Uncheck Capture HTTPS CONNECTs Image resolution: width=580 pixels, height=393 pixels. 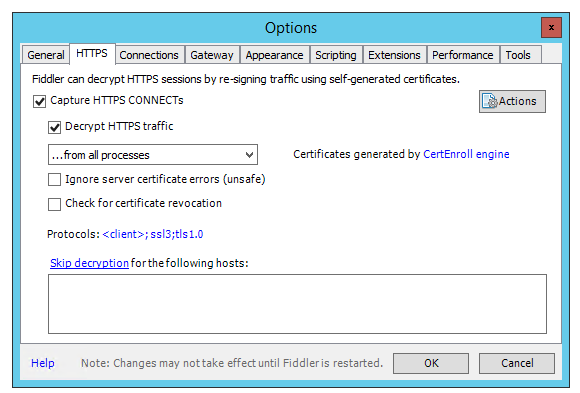(x=39, y=101)
